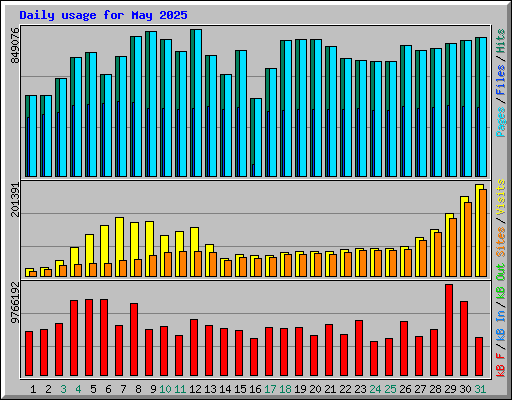Click green day label 11 on x-axis
Image resolution: width=512 pixels, height=400 pixels.
(x=180, y=389)
